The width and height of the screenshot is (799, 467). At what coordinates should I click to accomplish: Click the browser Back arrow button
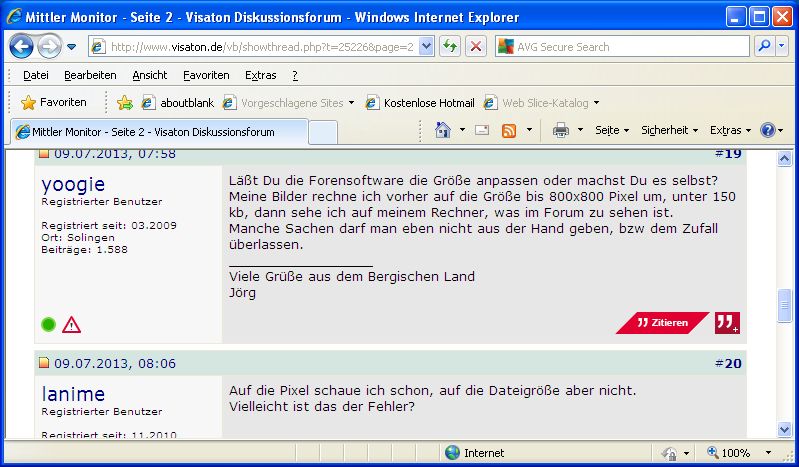click(x=21, y=47)
